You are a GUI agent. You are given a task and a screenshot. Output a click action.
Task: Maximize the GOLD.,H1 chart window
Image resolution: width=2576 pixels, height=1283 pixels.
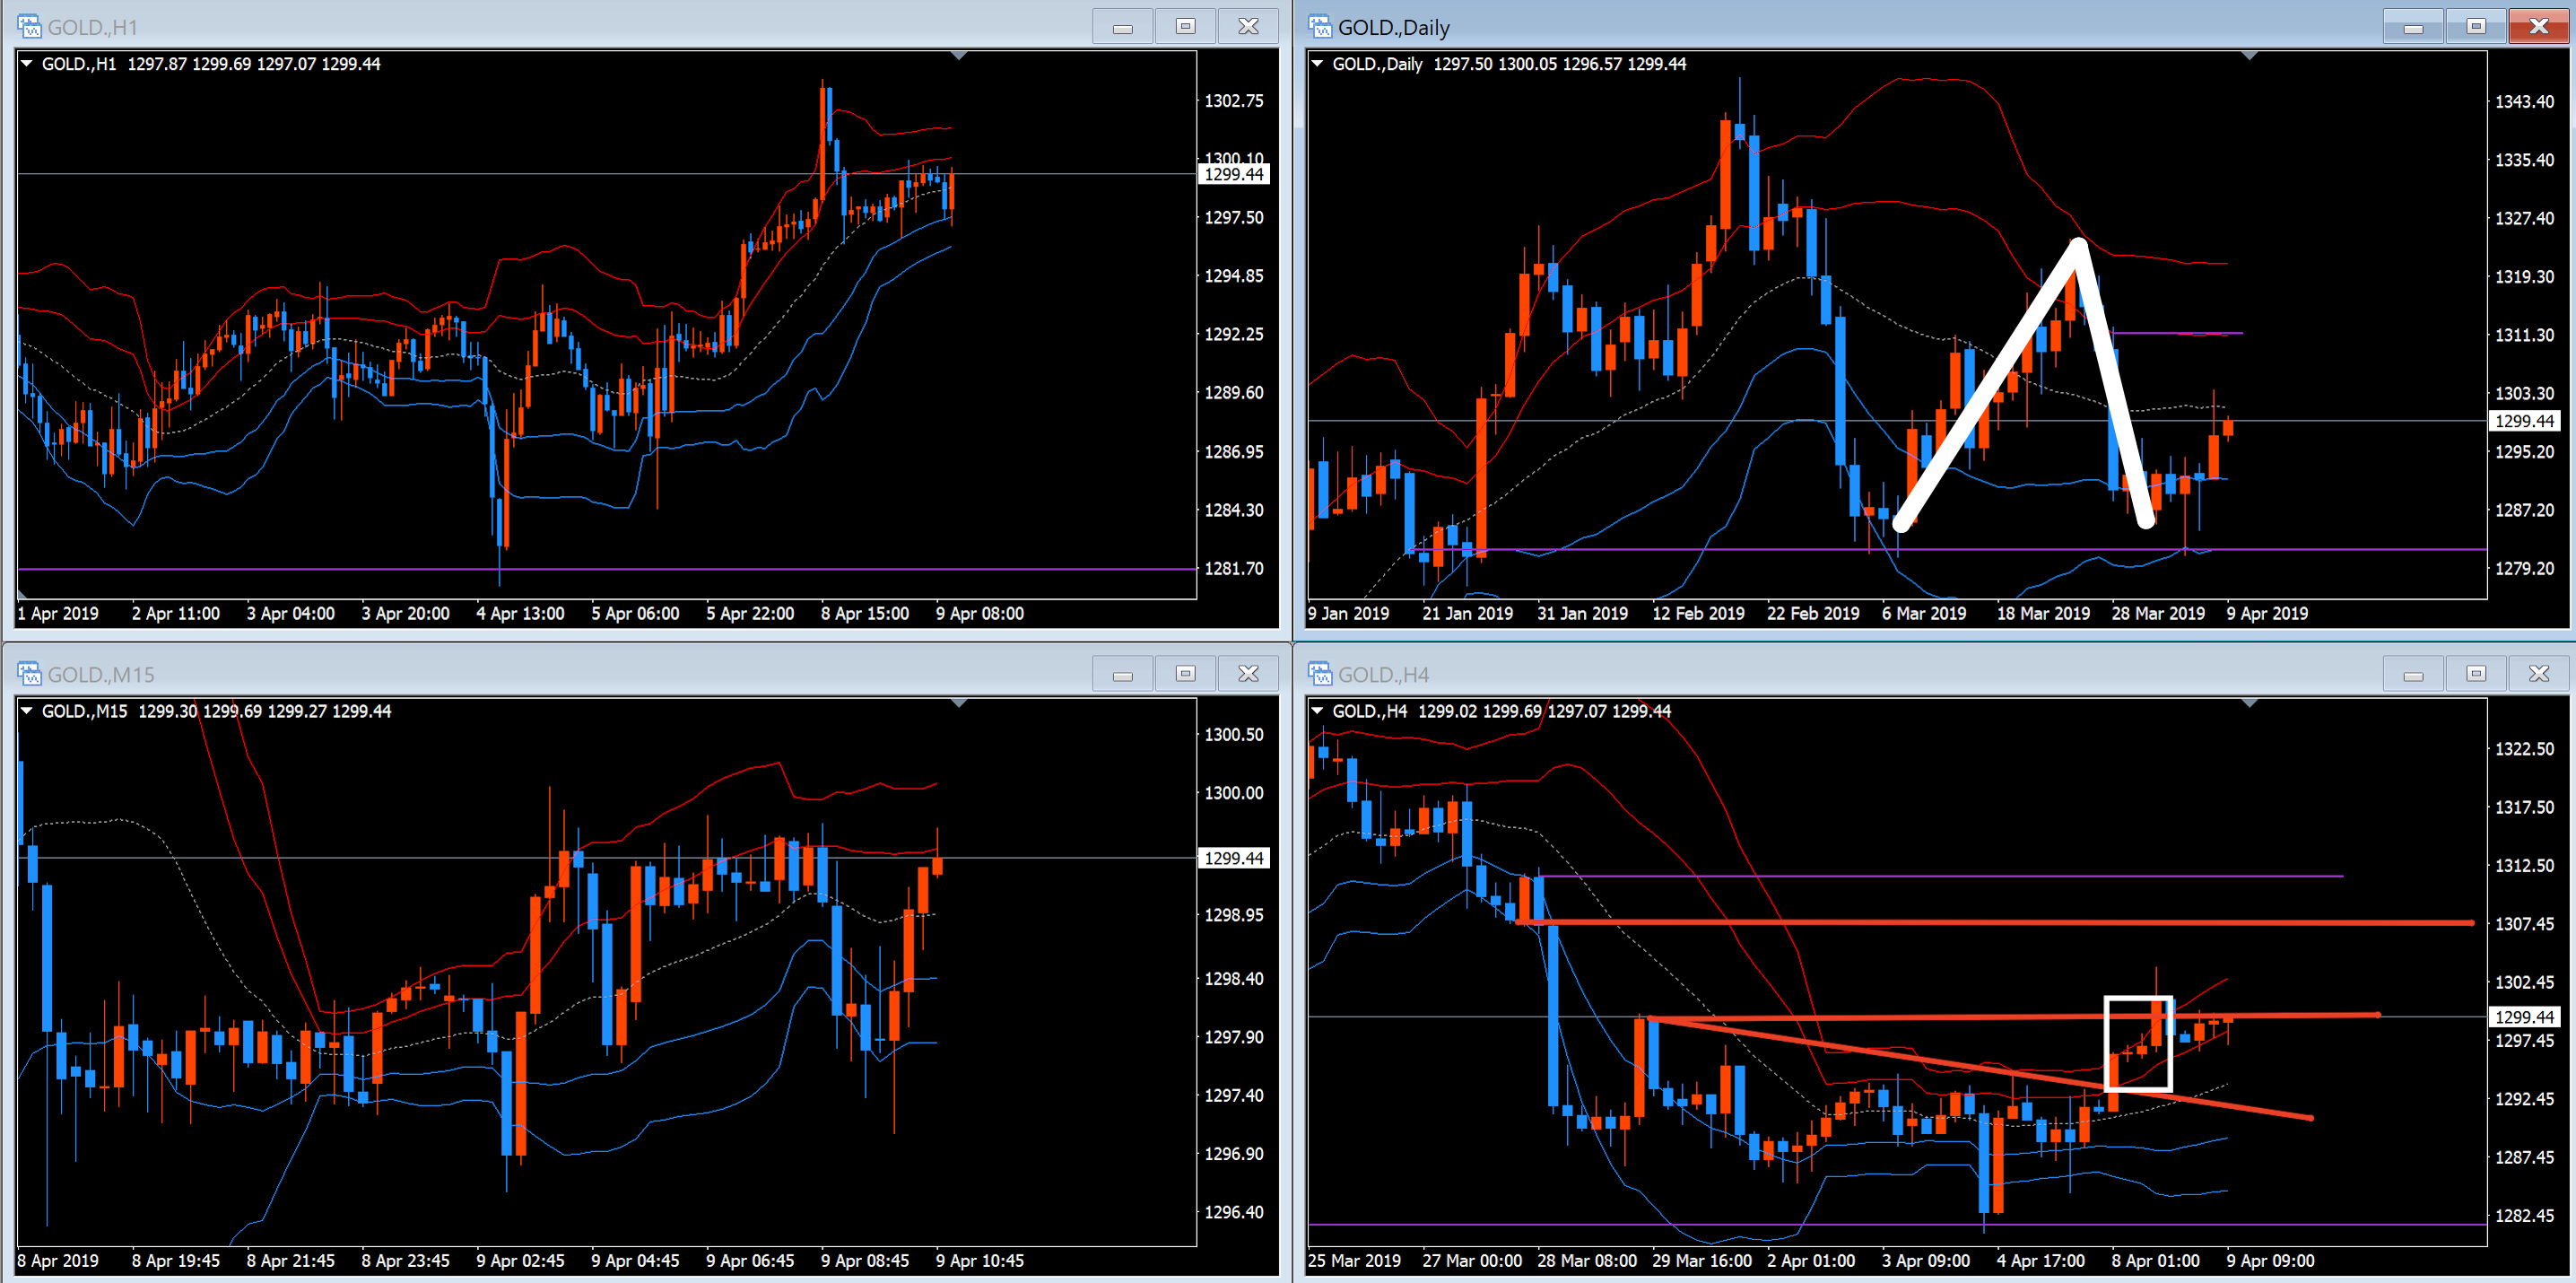[1185, 26]
